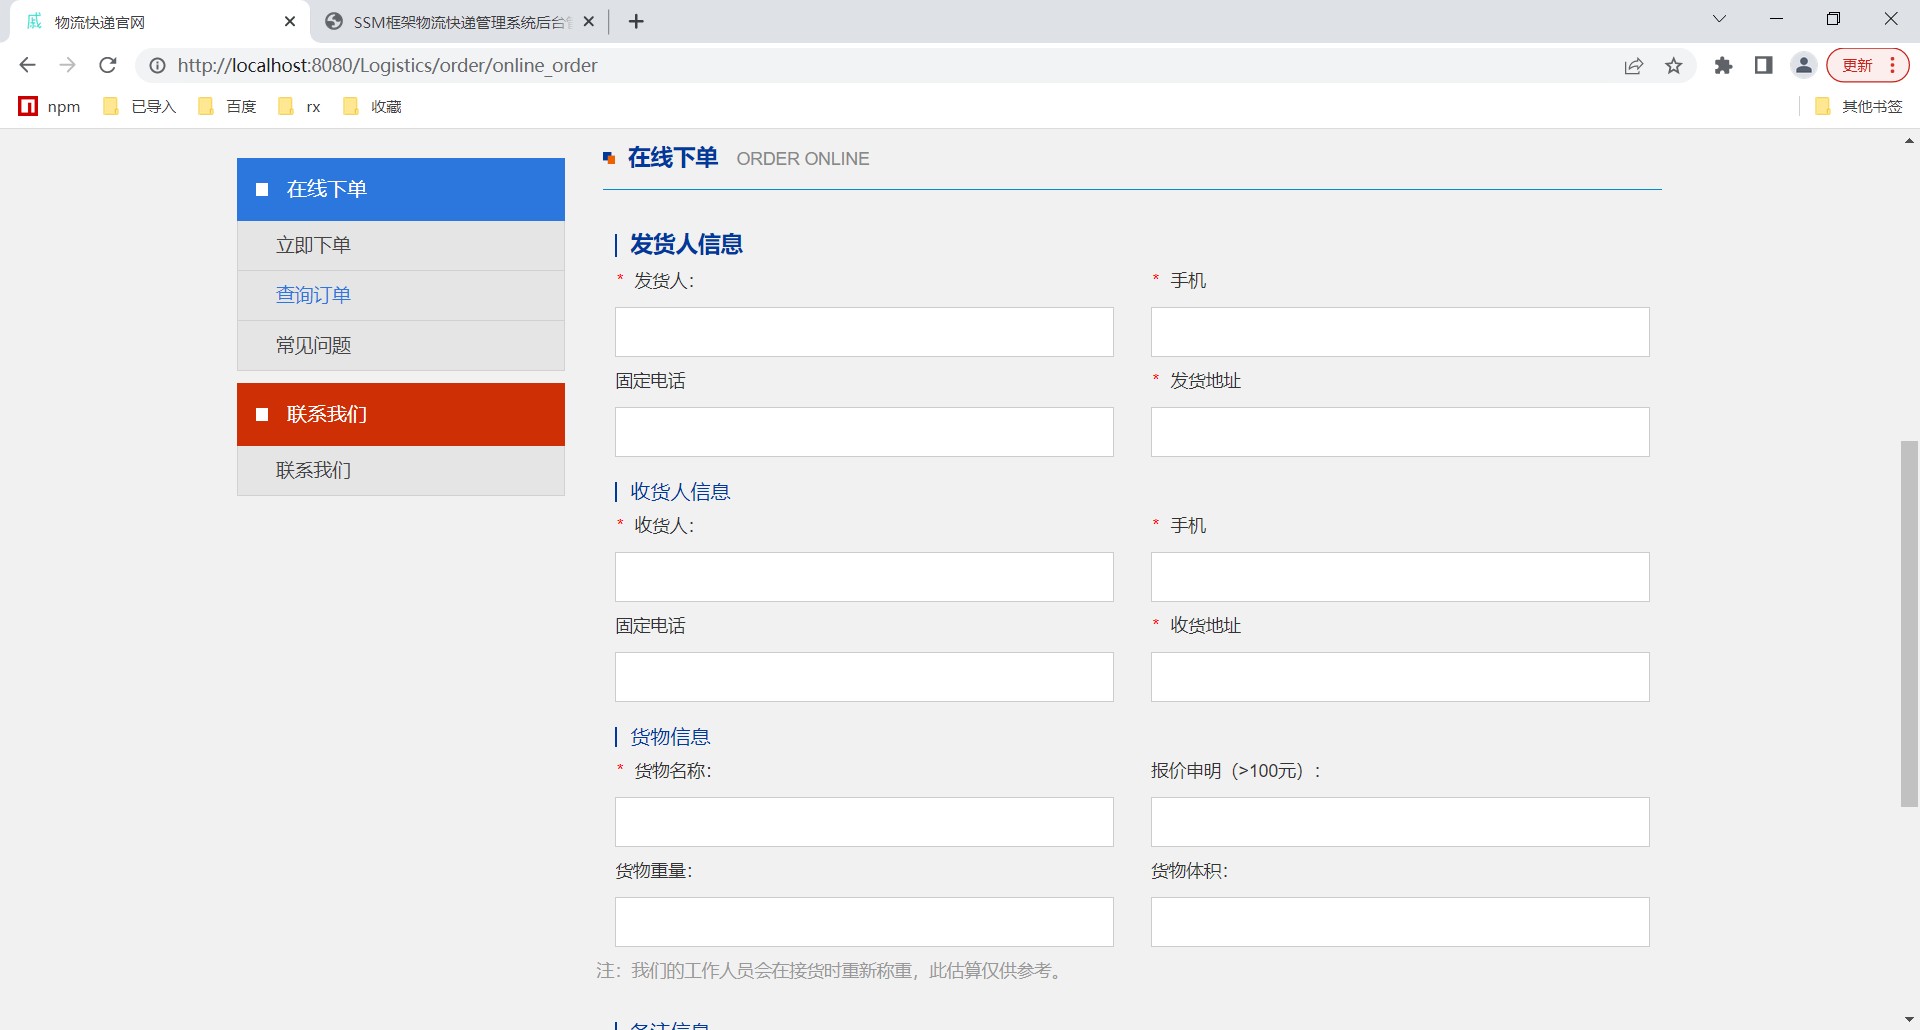Expand the tab search dropdown arrow
Image resolution: width=1920 pixels, height=1030 pixels.
[x=1719, y=19]
